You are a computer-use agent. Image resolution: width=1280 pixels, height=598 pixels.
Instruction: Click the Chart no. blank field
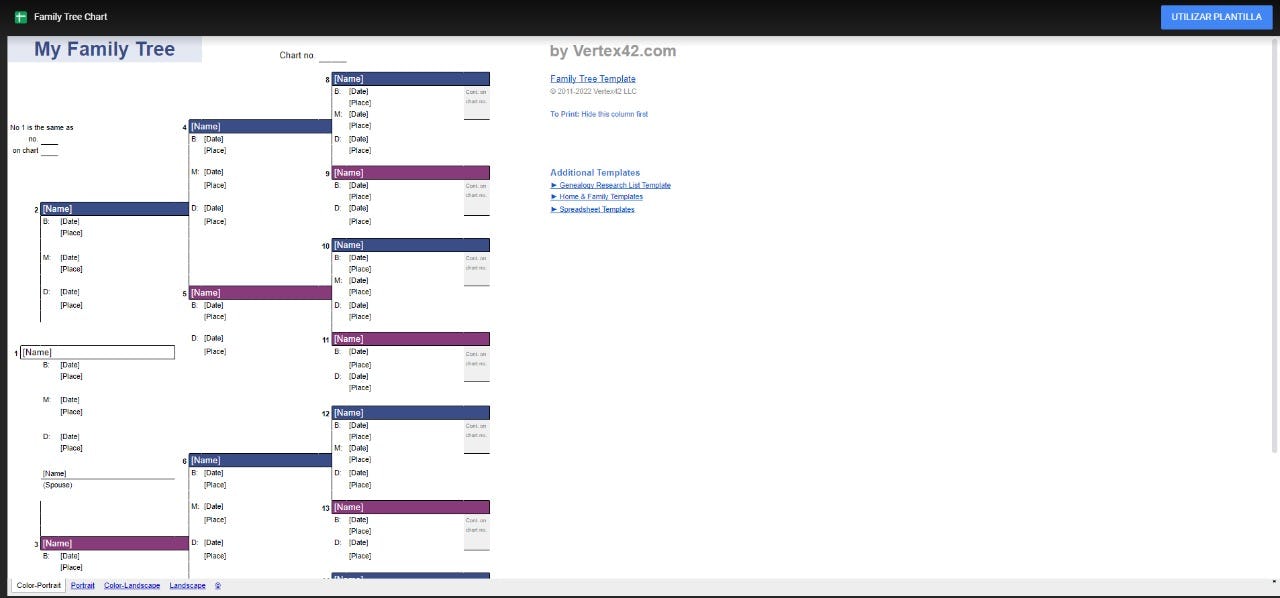[332, 56]
